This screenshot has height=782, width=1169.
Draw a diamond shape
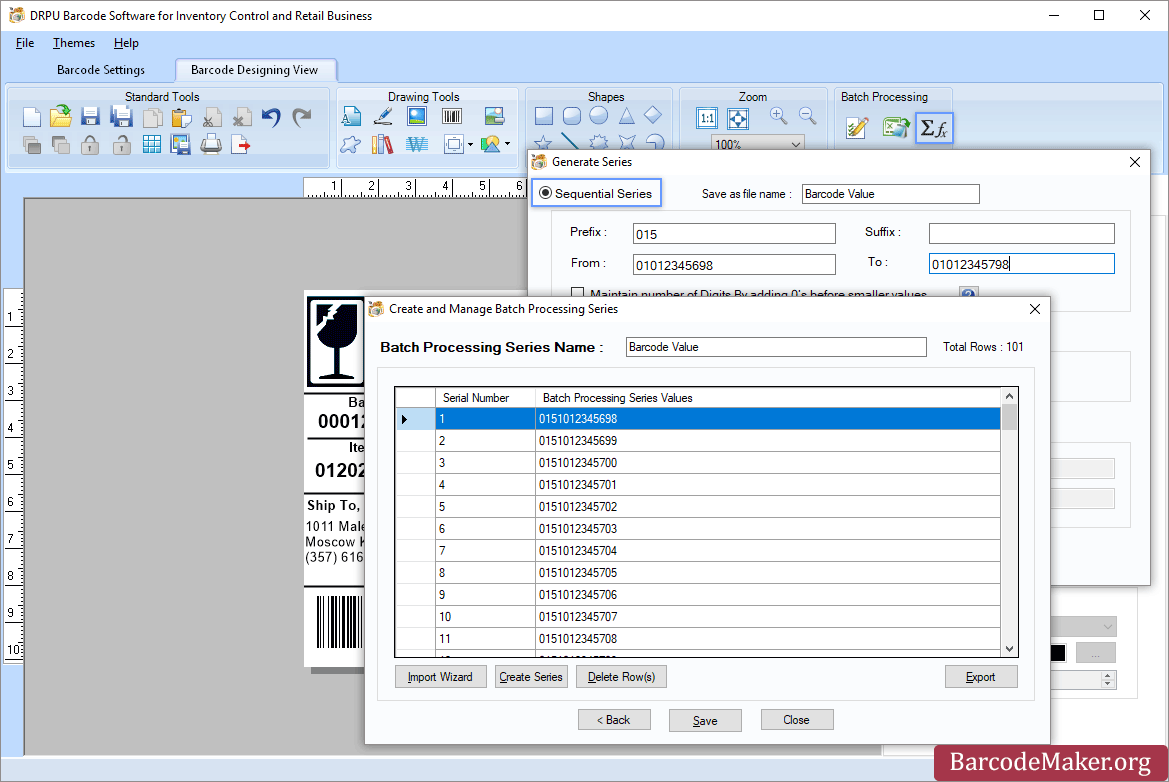click(653, 115)
